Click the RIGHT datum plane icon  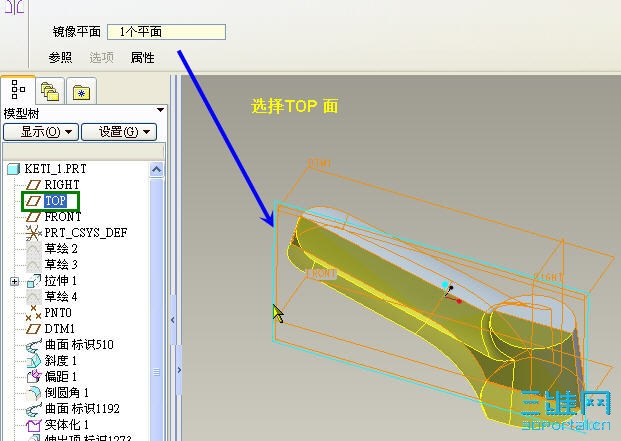33,185
